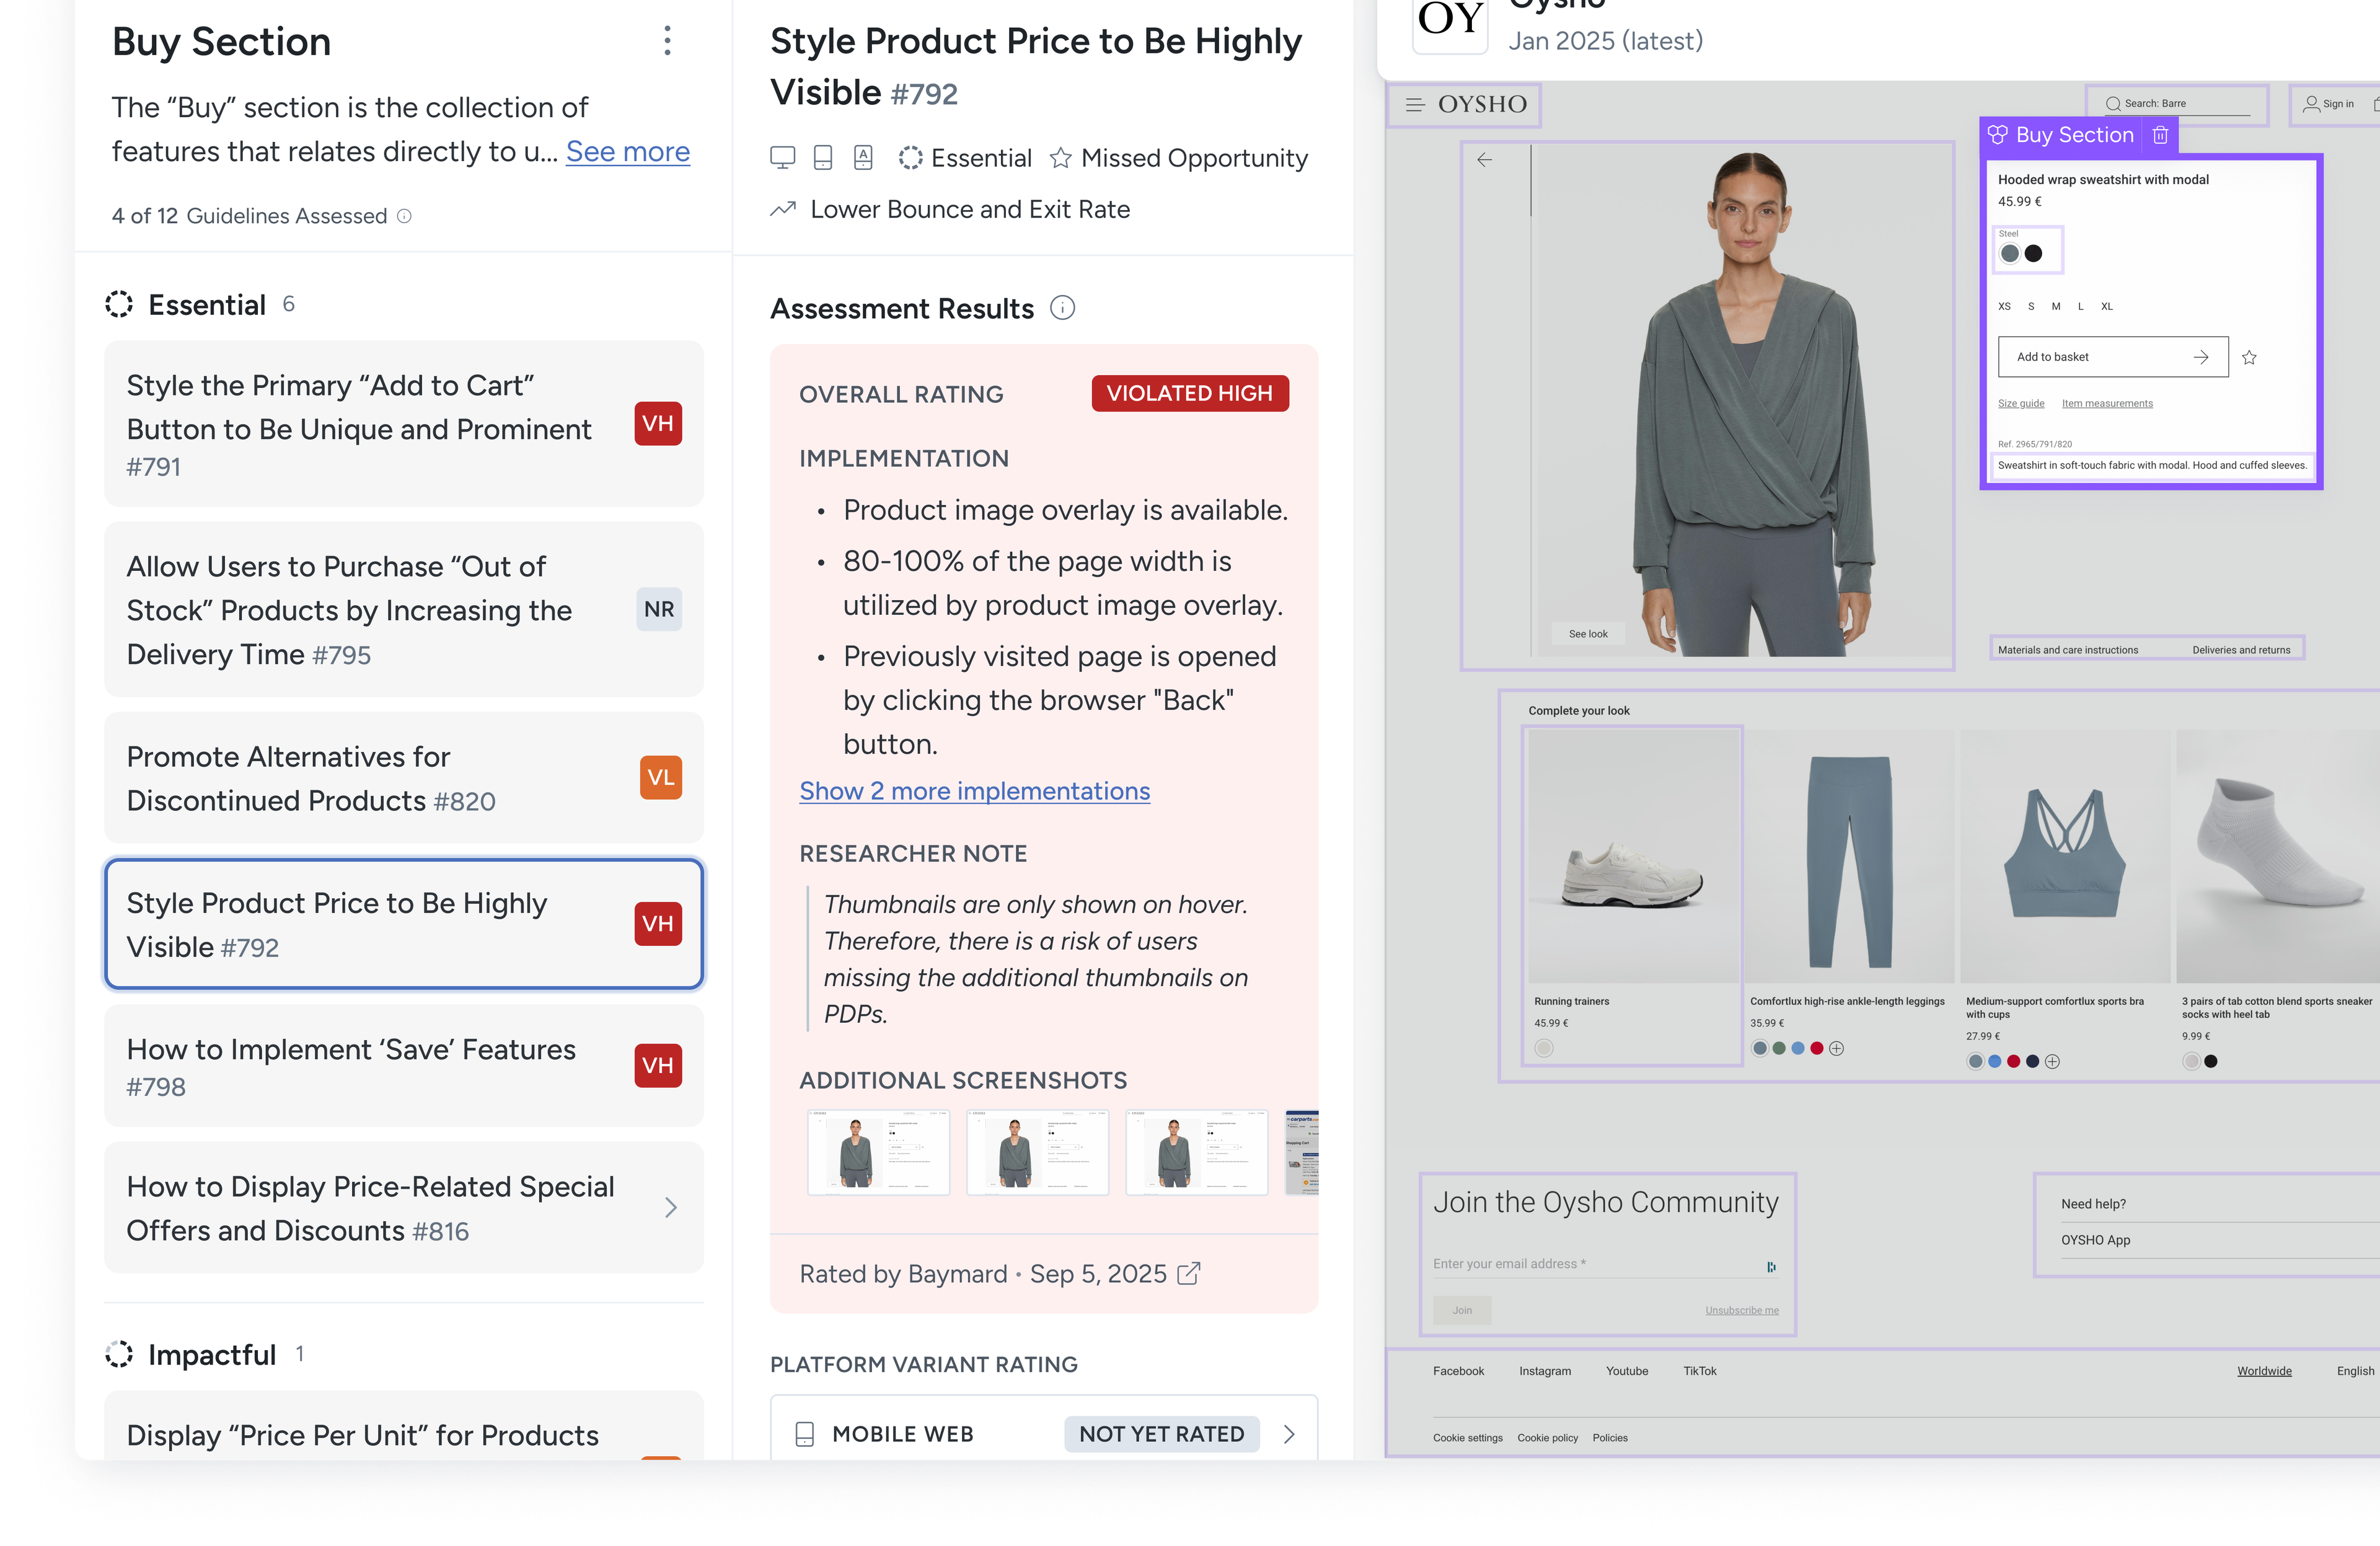
Task: Select the red swatch under leggings
Action: point(1817,1048)
